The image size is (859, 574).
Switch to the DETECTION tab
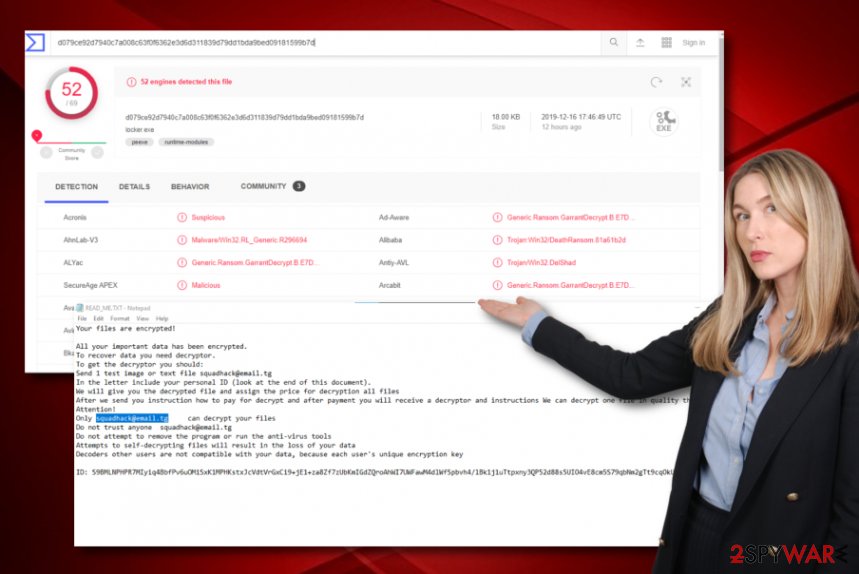(77, 187)
